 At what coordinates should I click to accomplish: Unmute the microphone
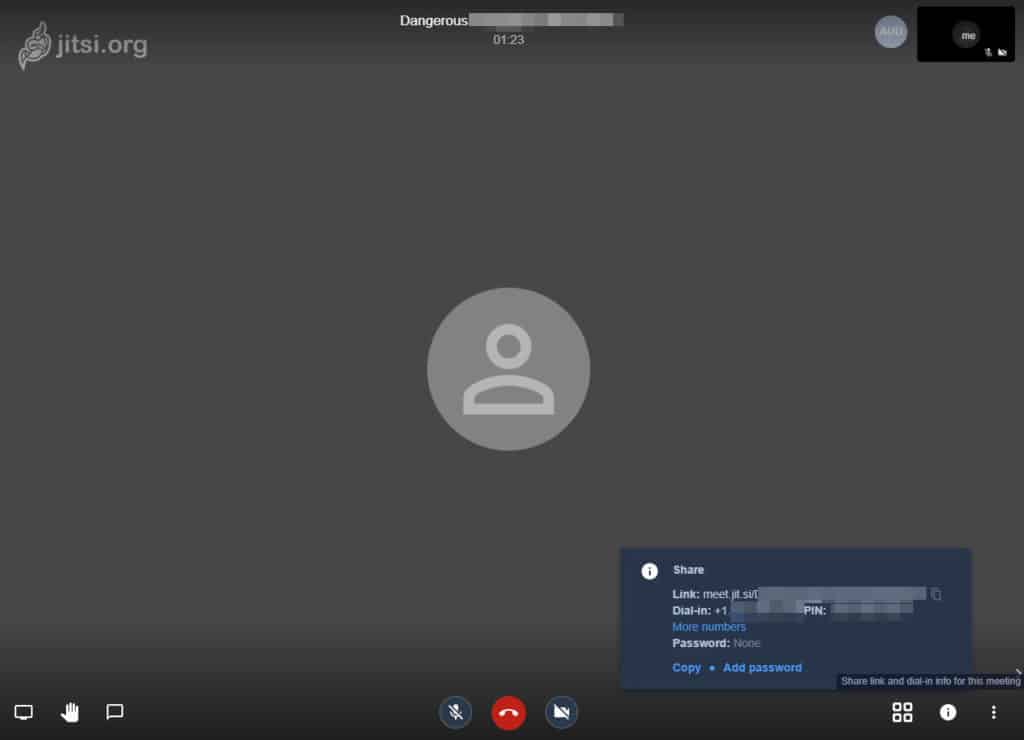click(x=456, y=712)
